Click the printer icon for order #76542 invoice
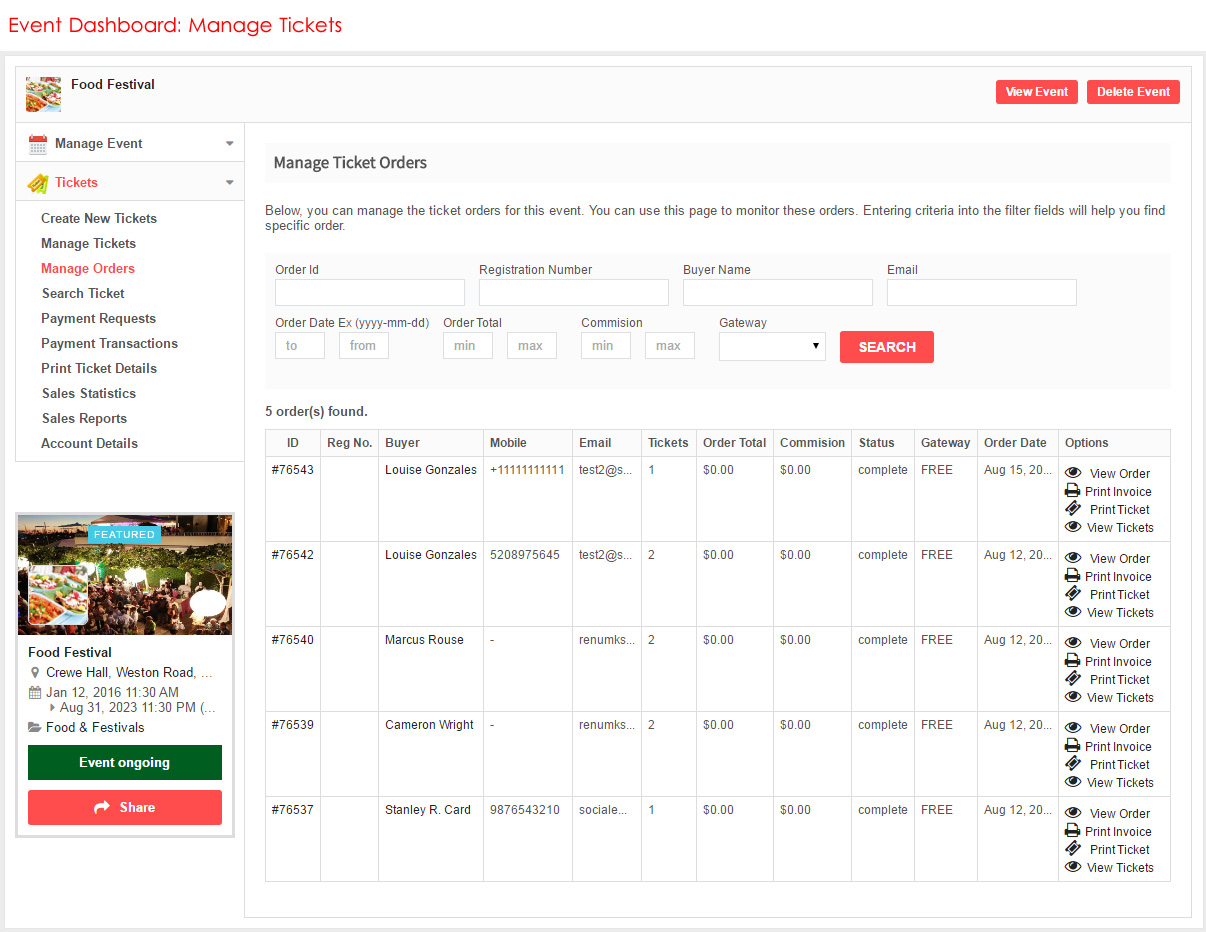 (1073, 576)
